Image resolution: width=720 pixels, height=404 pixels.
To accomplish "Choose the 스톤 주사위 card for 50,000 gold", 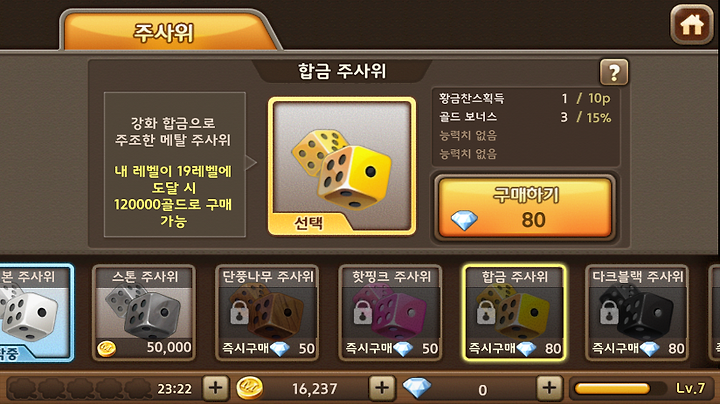I will tap(144, 313).
